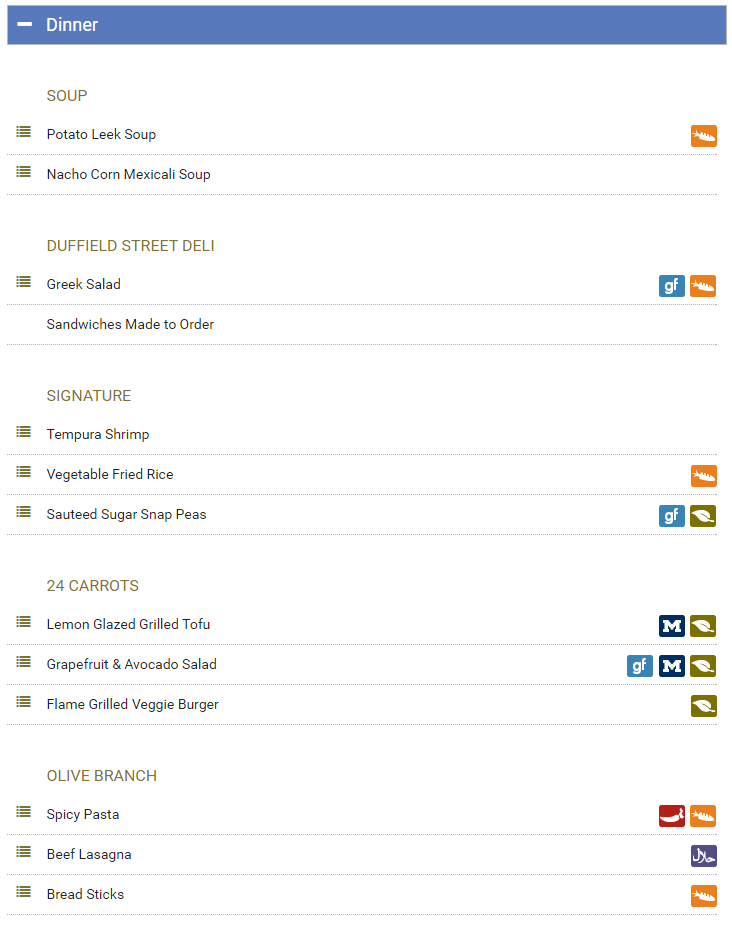Open the Sandwiches Made to Order item
The width and height of the screenshot is (732, 926).
point(130,324)
